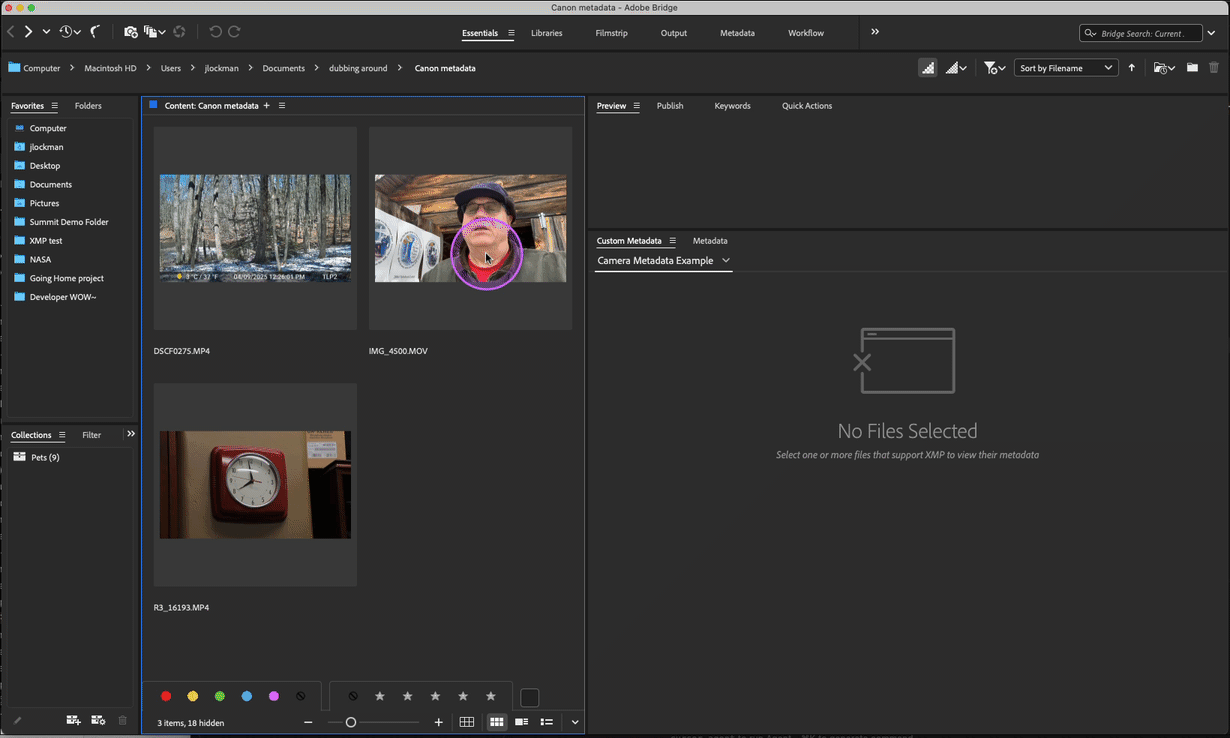Switch to the Filmstrip workspace

(x=611, y=33)
